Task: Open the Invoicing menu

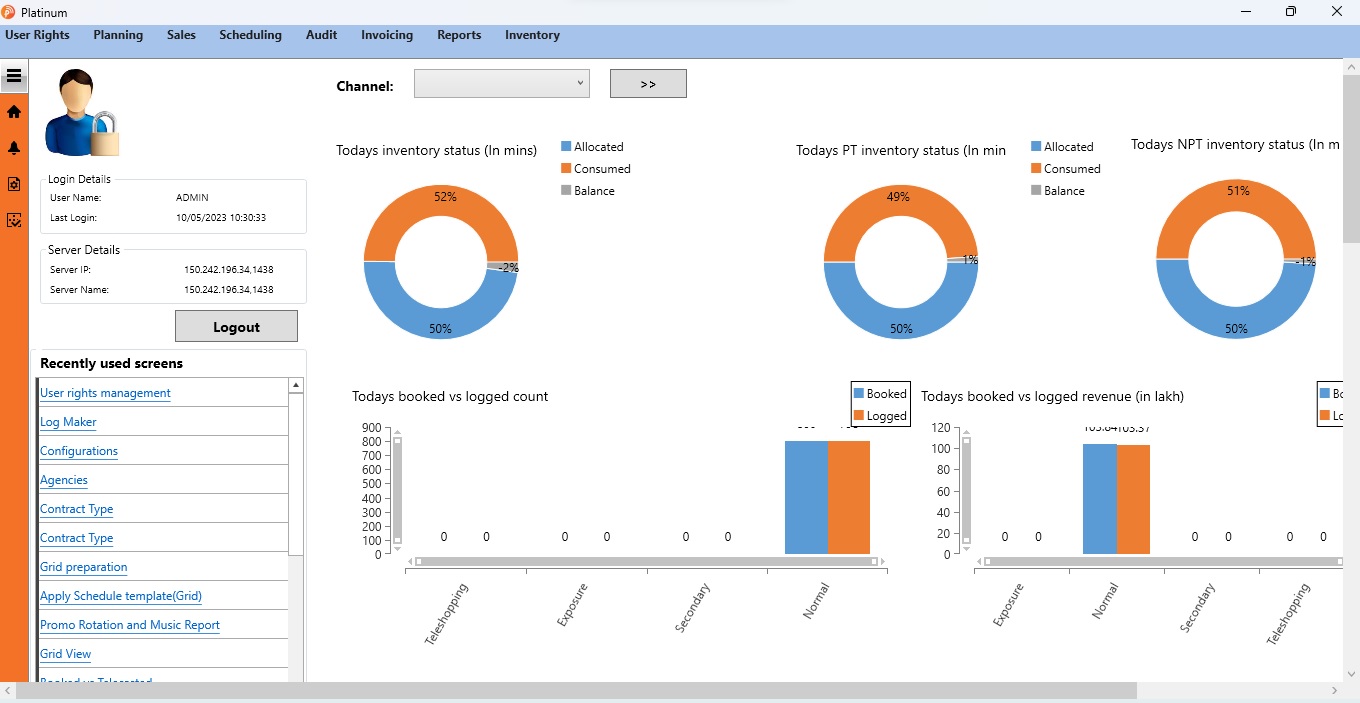Action: (387, 35)
